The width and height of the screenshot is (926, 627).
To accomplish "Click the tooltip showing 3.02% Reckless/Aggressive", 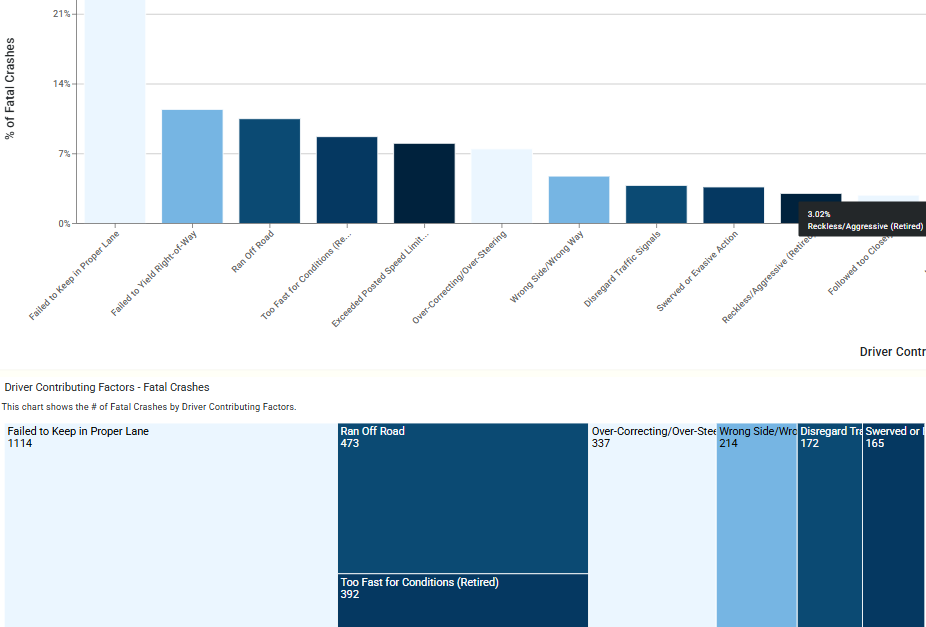I will point(862,216).
